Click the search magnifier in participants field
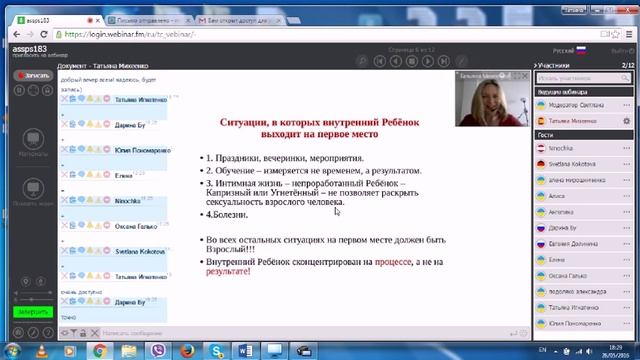Viewport: 640px width, 360px height. 626,78
